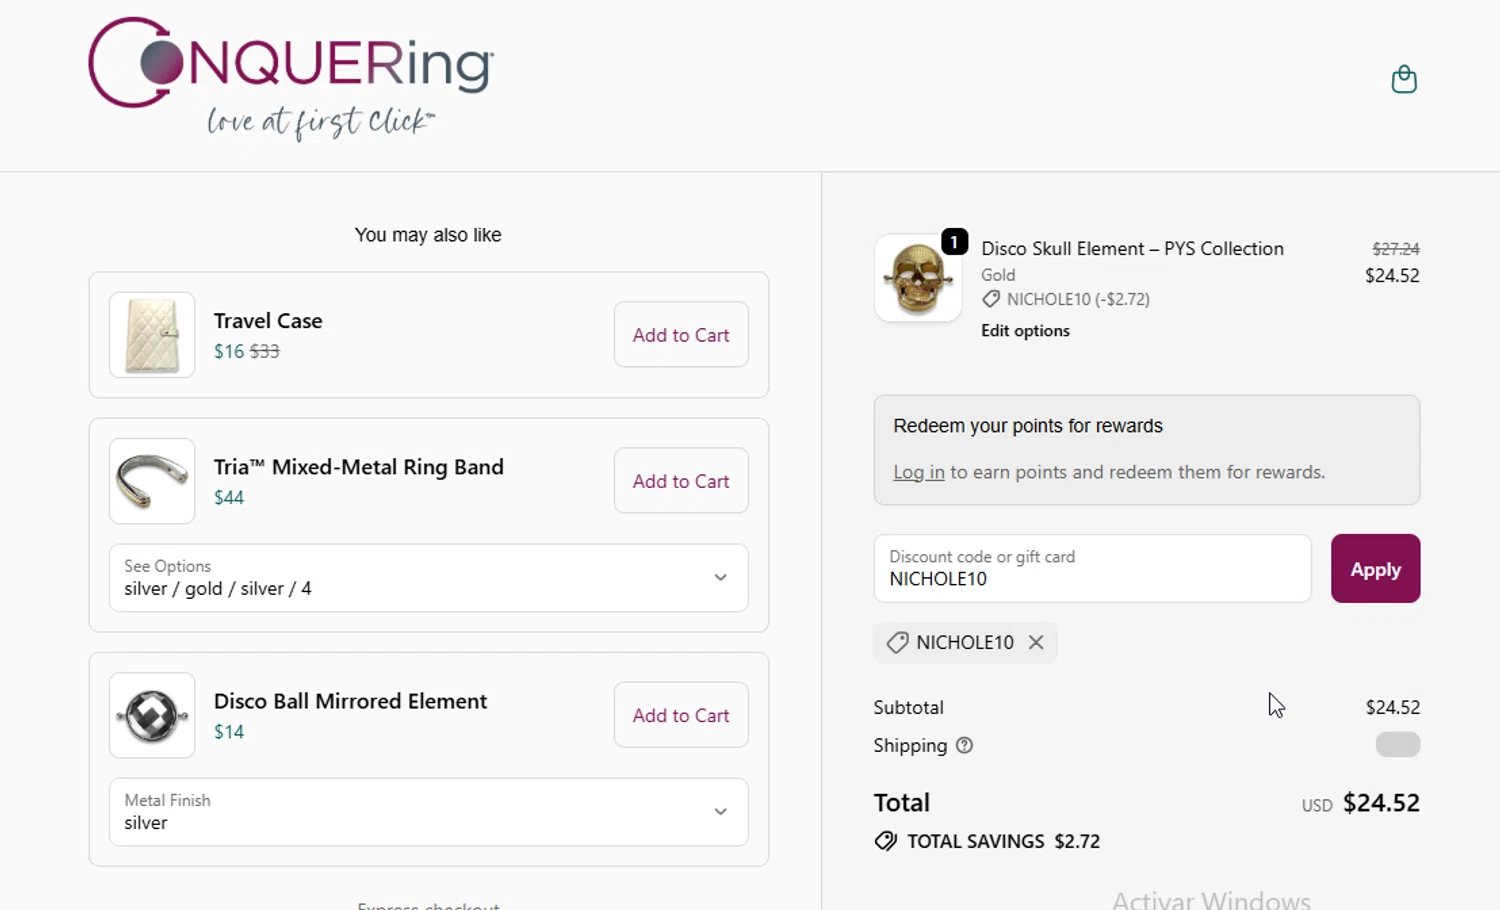Open the shopping bag cart icon
The image size is (1500, 910).
(x=1404, y=79)
